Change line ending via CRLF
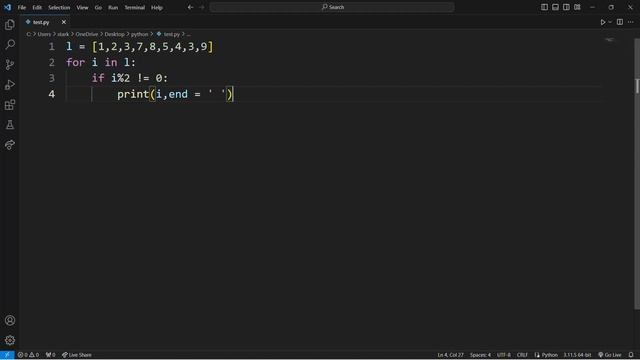The height and width of the screenshot is (360, 640). (x=522, y=355)
